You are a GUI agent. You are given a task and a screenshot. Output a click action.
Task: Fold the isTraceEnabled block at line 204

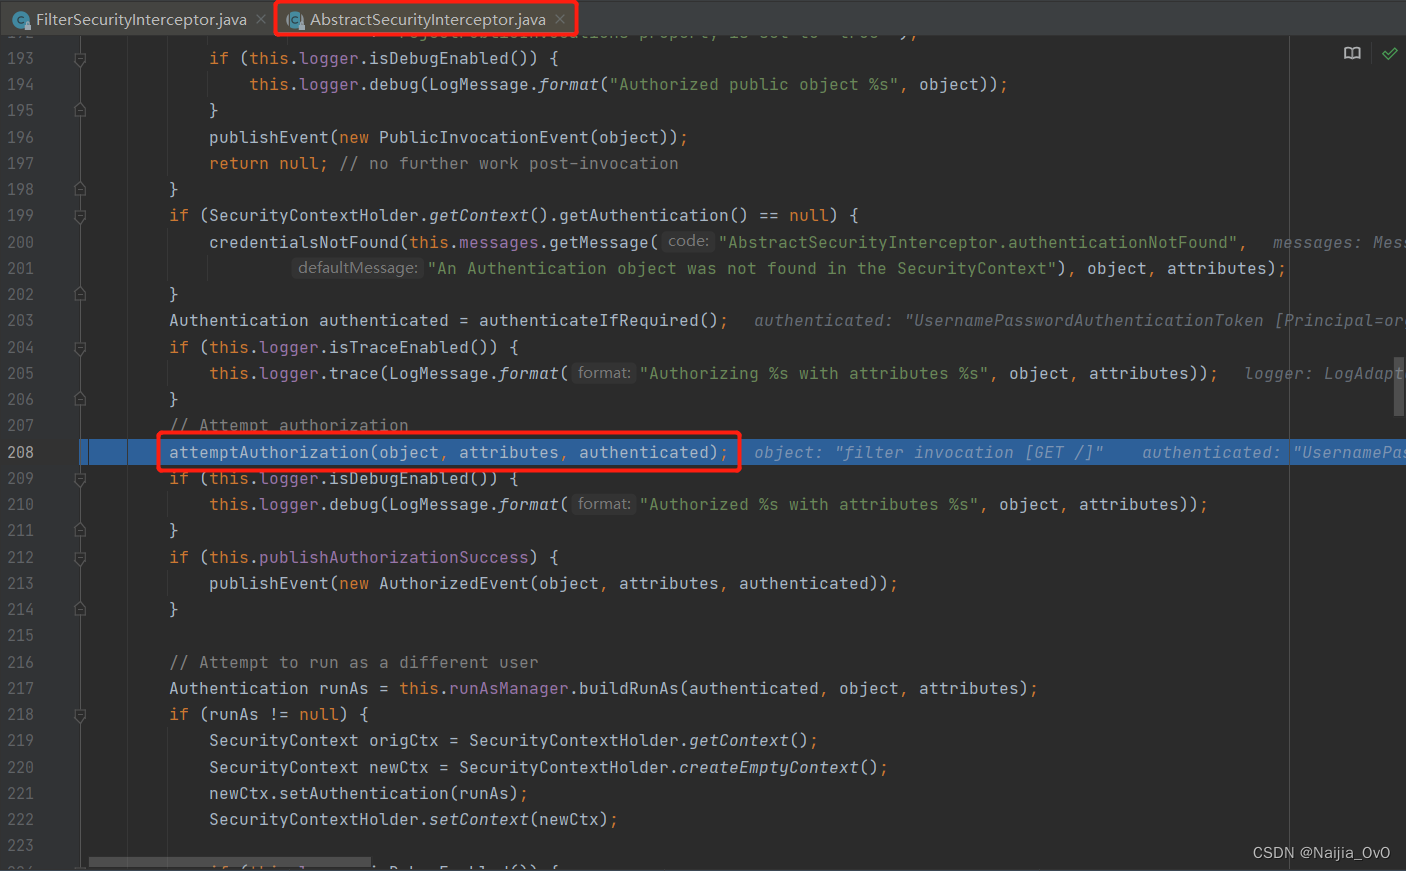tap(80, 347)
